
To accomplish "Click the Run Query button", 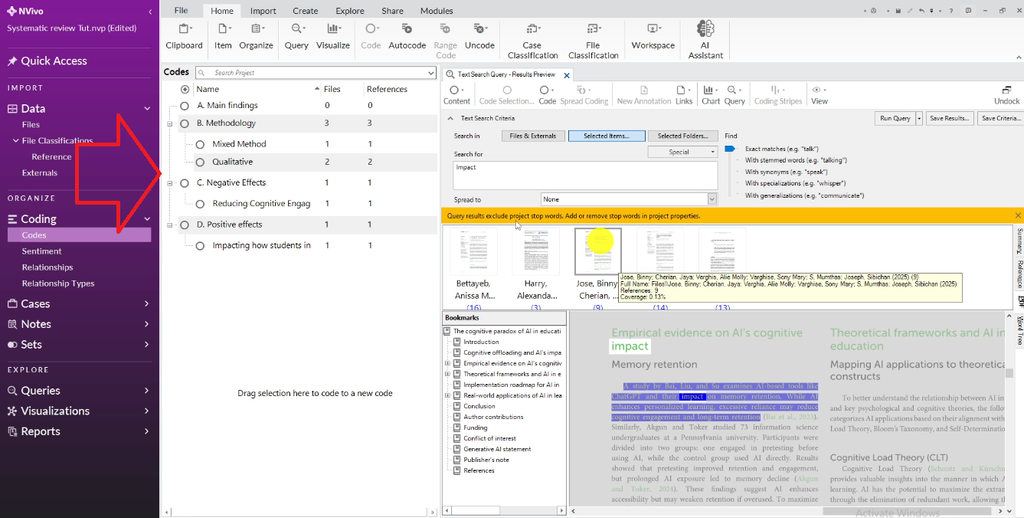I will coord(895,118).
